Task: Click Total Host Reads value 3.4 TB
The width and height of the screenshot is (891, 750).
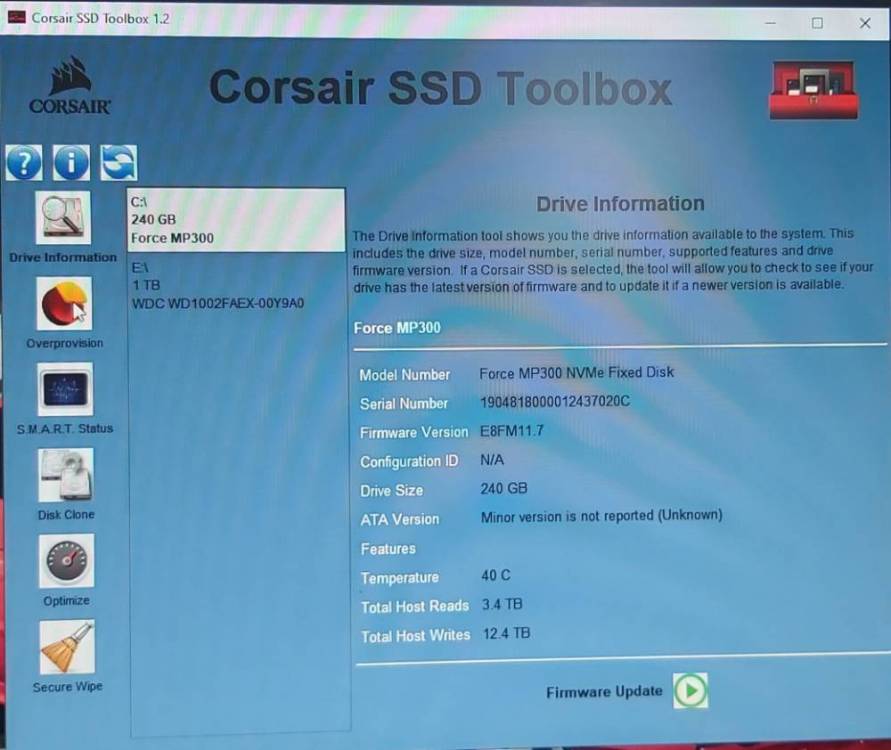Action: (x=502, y=605)
